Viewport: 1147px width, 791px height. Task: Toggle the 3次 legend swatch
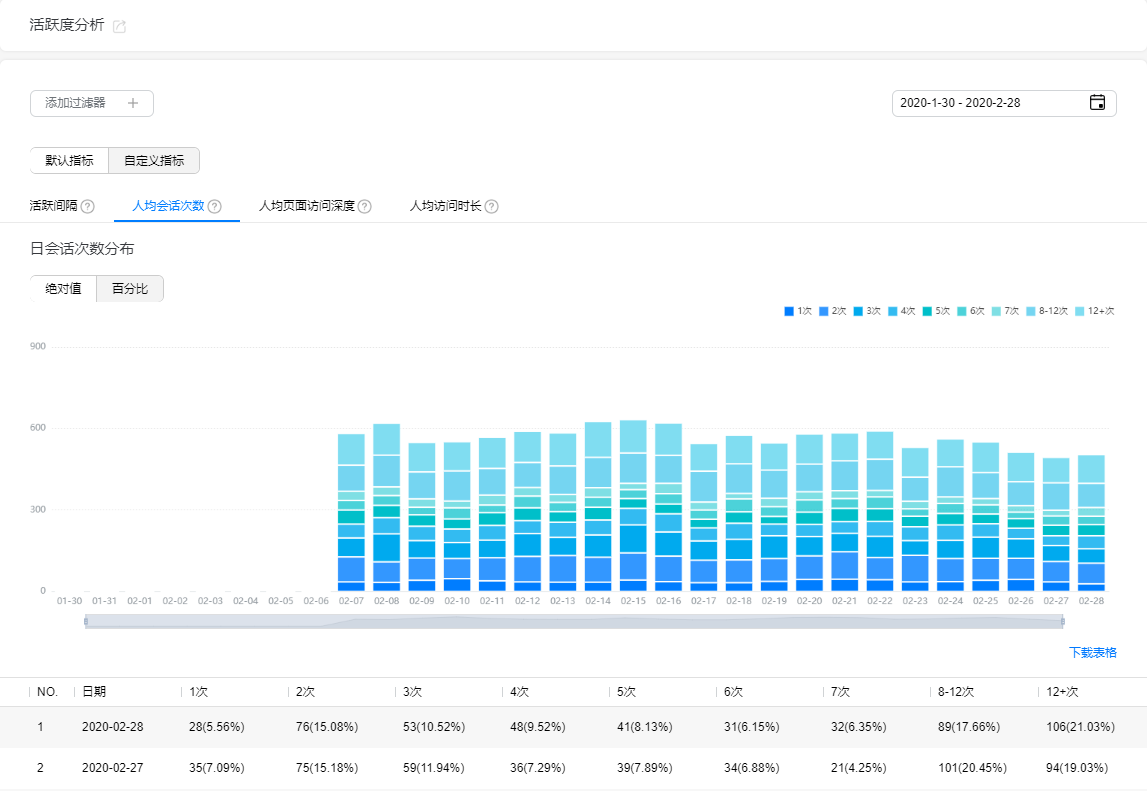(x=858, y=311)
